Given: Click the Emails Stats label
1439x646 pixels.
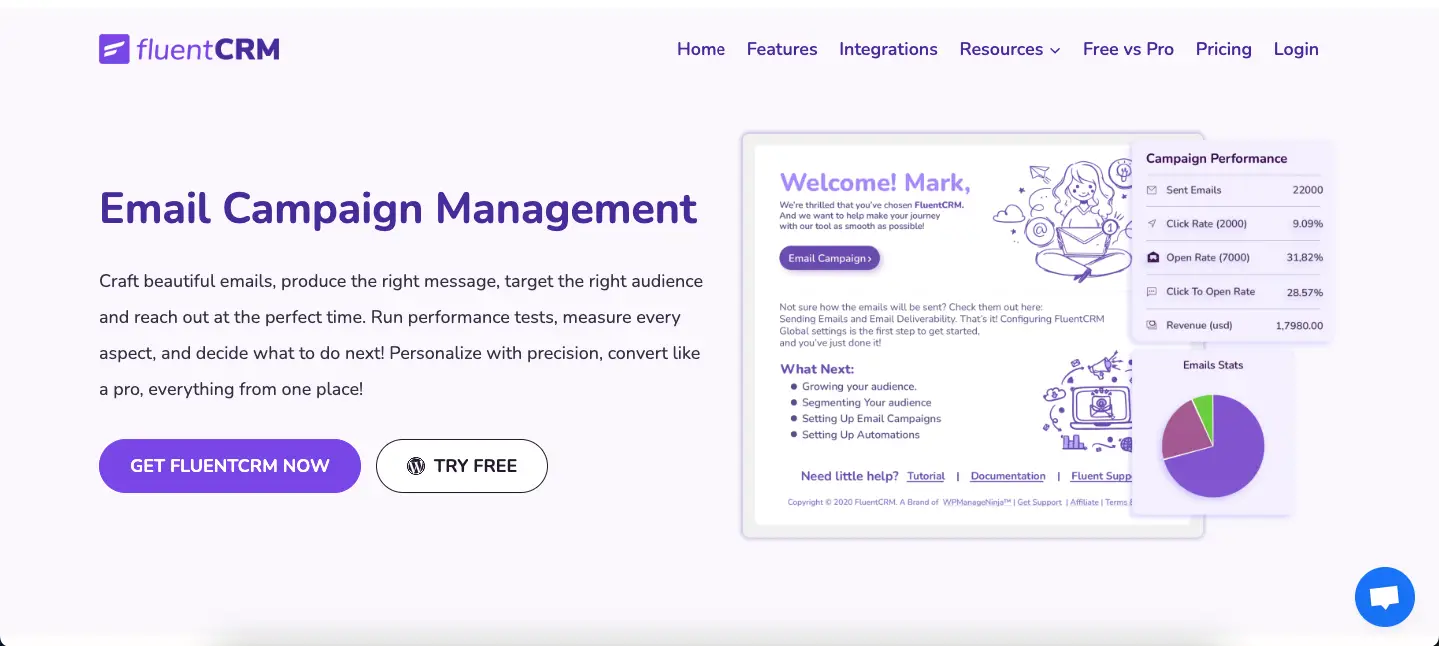Looking at the screenshot, I should 1213,365.
